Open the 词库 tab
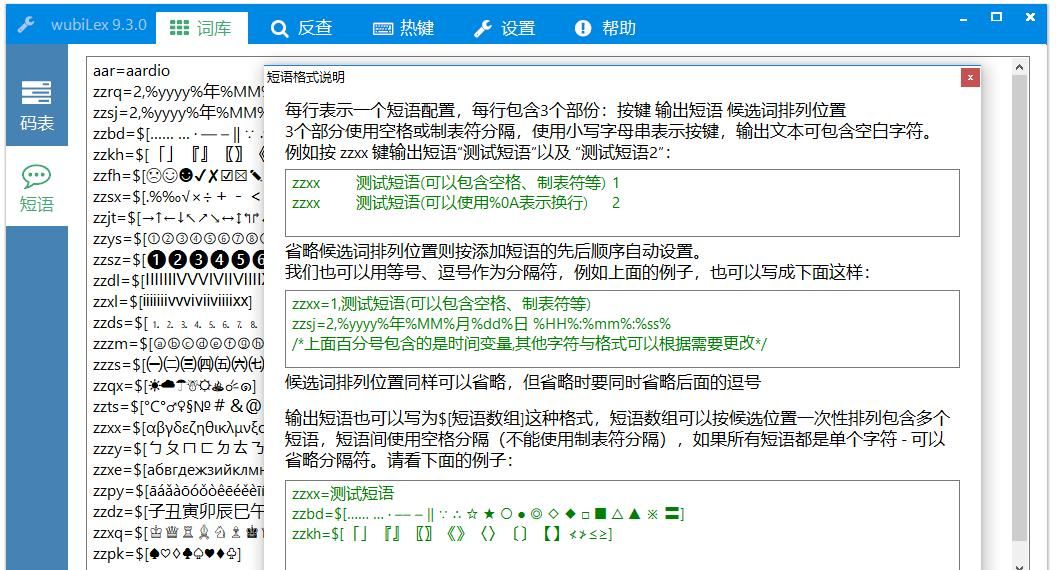The width and height of the screenshot is (1056, 570). tap(201, 28)
